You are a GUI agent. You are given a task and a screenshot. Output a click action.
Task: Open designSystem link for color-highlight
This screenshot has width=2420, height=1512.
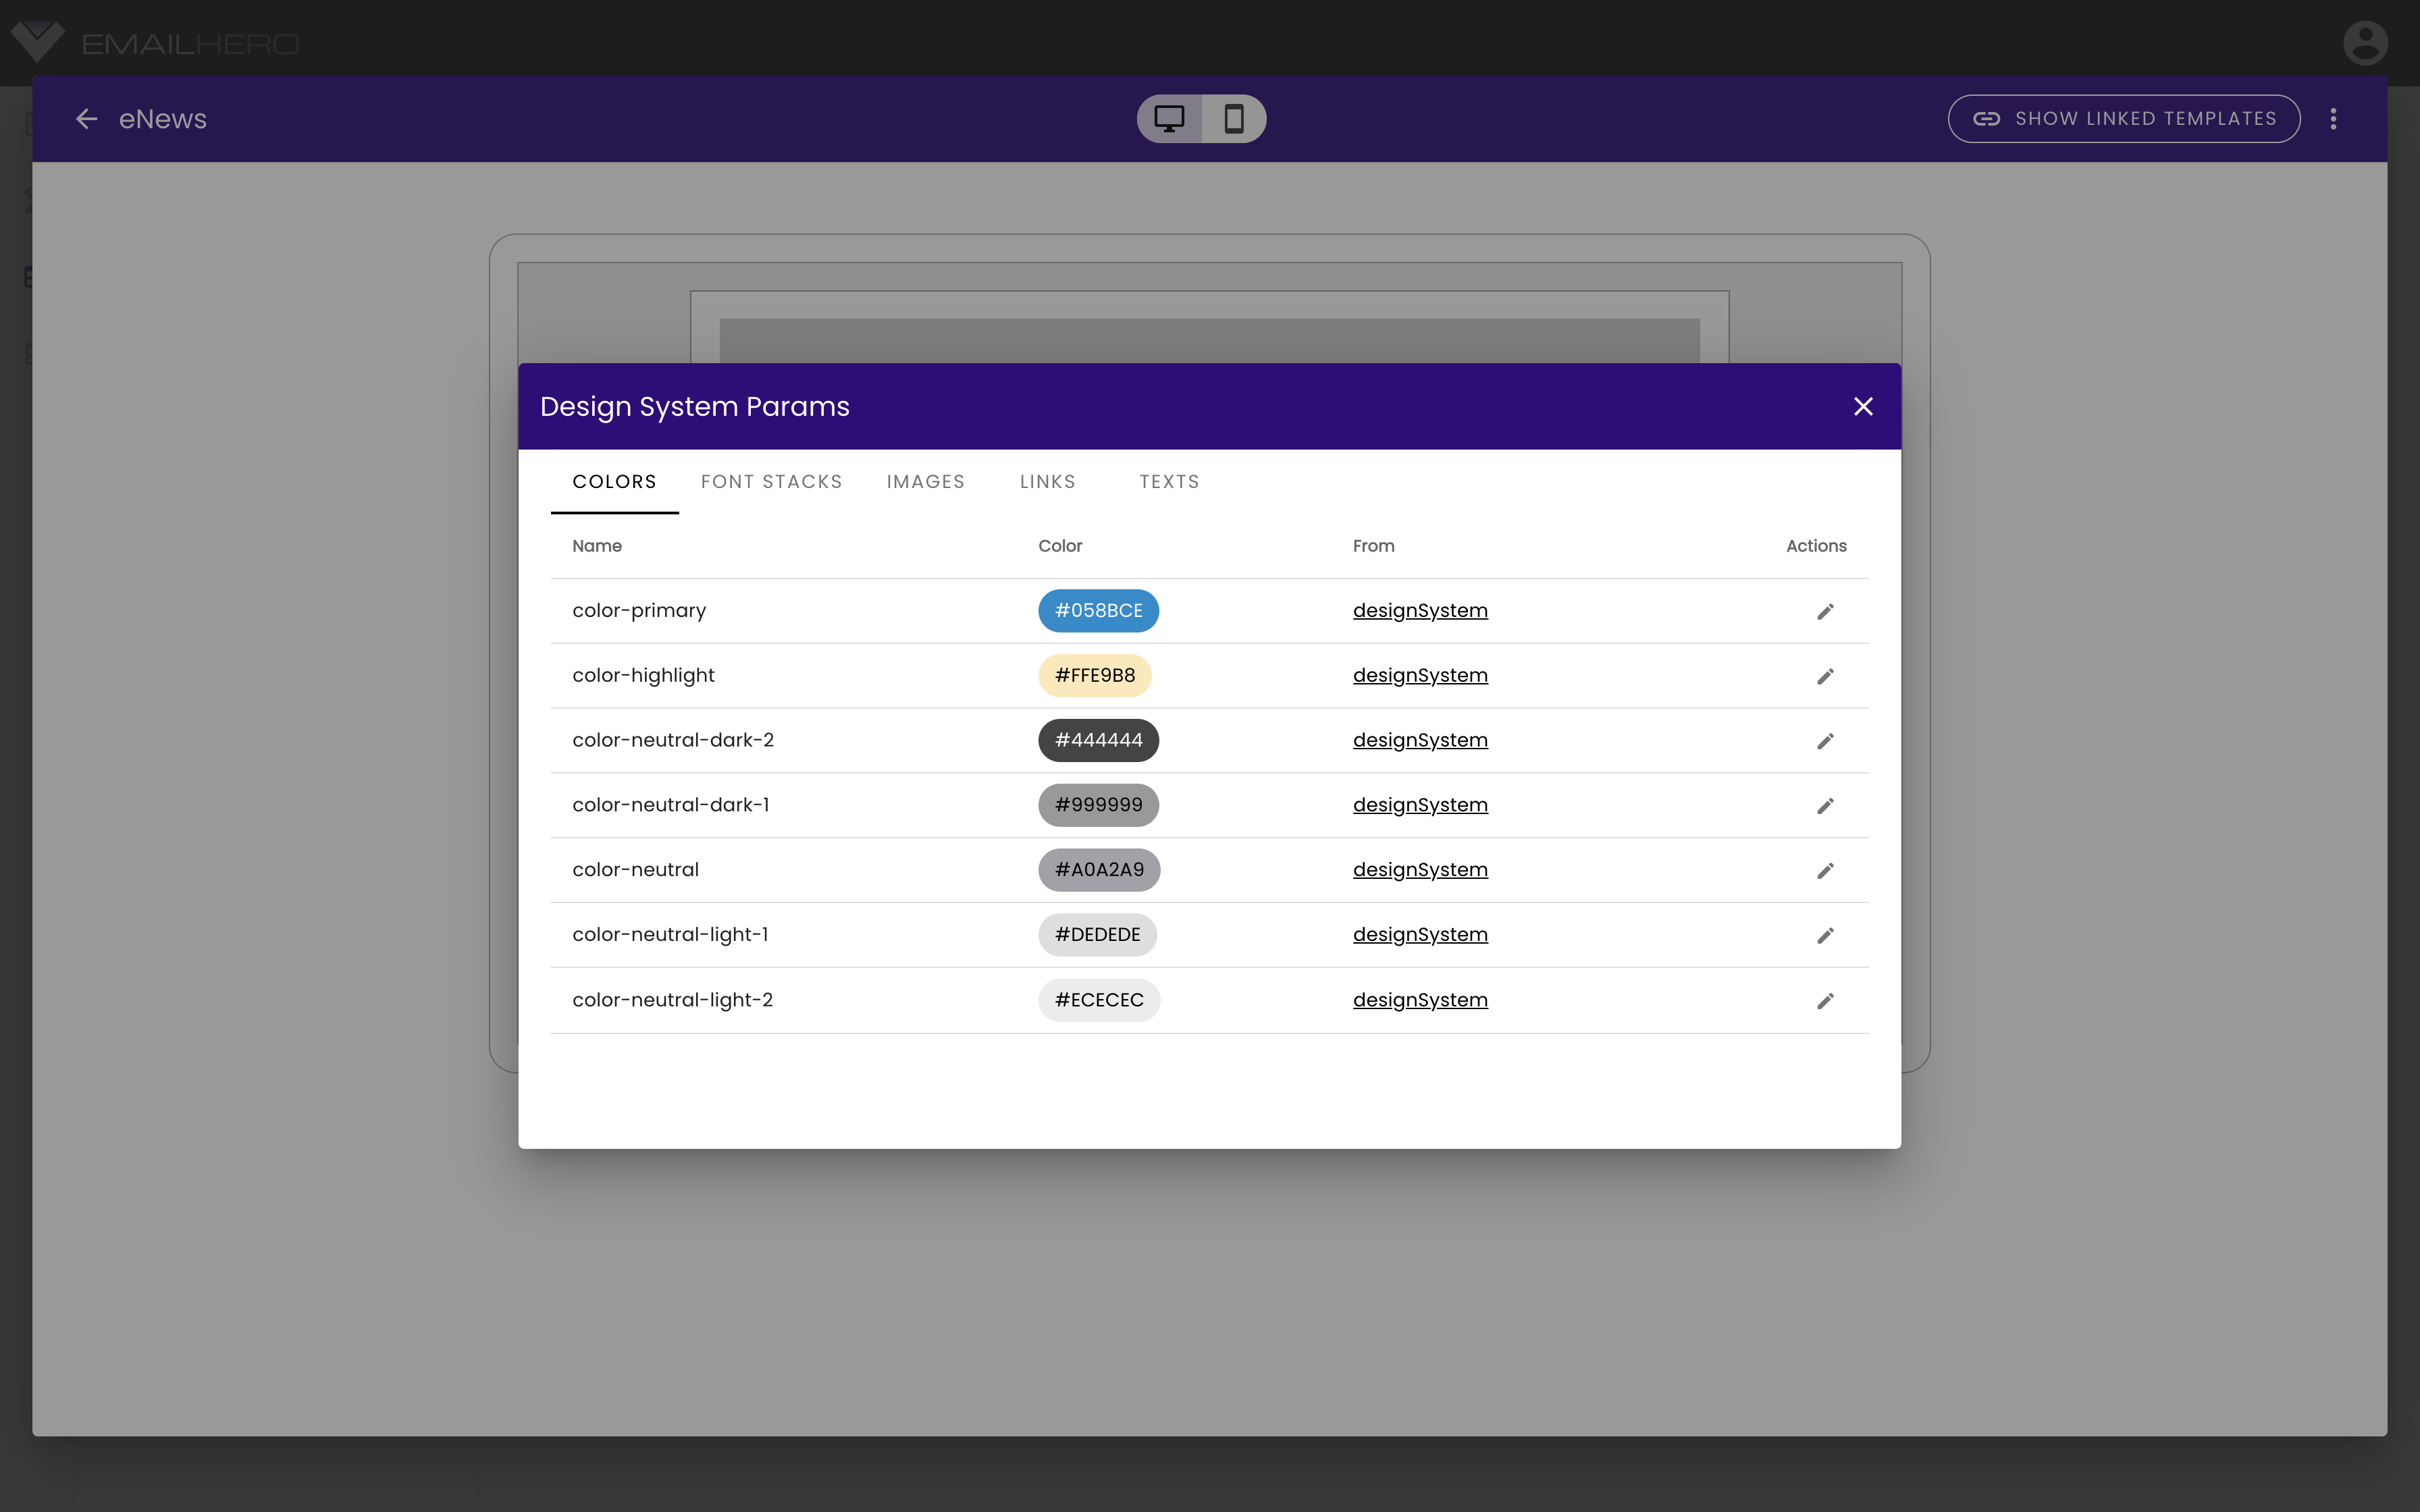[1420, 675]
